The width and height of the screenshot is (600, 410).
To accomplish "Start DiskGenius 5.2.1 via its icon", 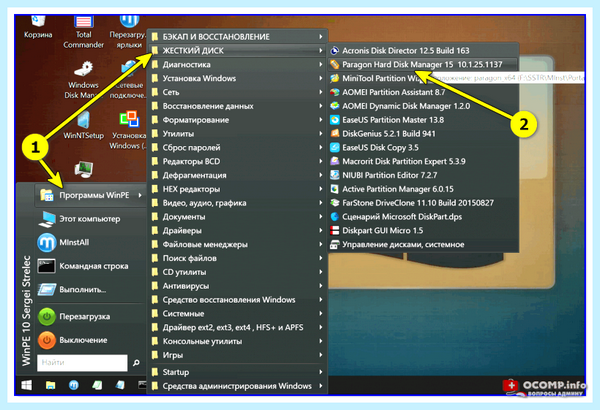I will click(335, 134).
